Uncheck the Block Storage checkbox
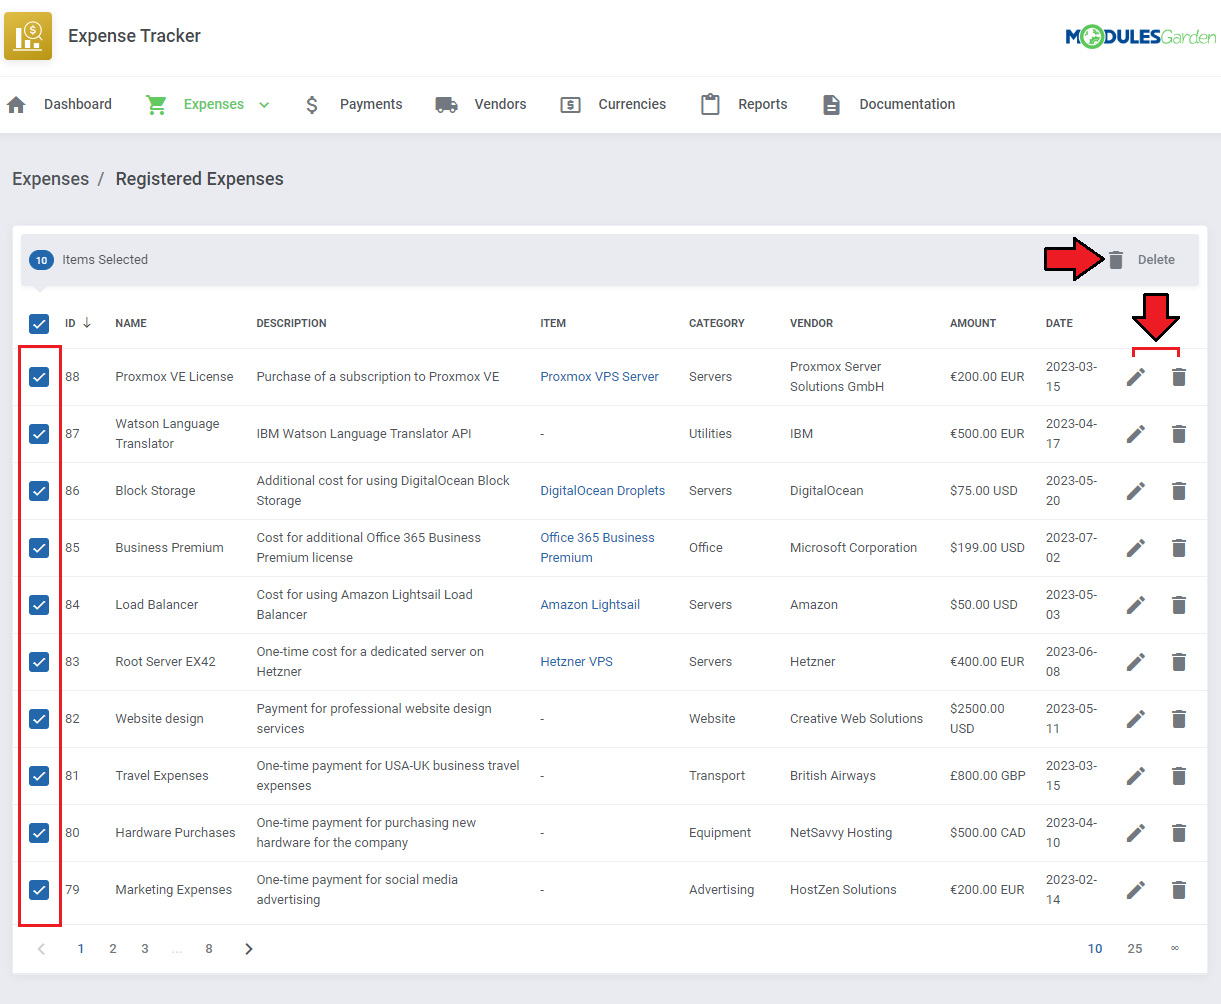Image resolution: width=1221 pixels, height=1004 pixels. pos(39,491)
